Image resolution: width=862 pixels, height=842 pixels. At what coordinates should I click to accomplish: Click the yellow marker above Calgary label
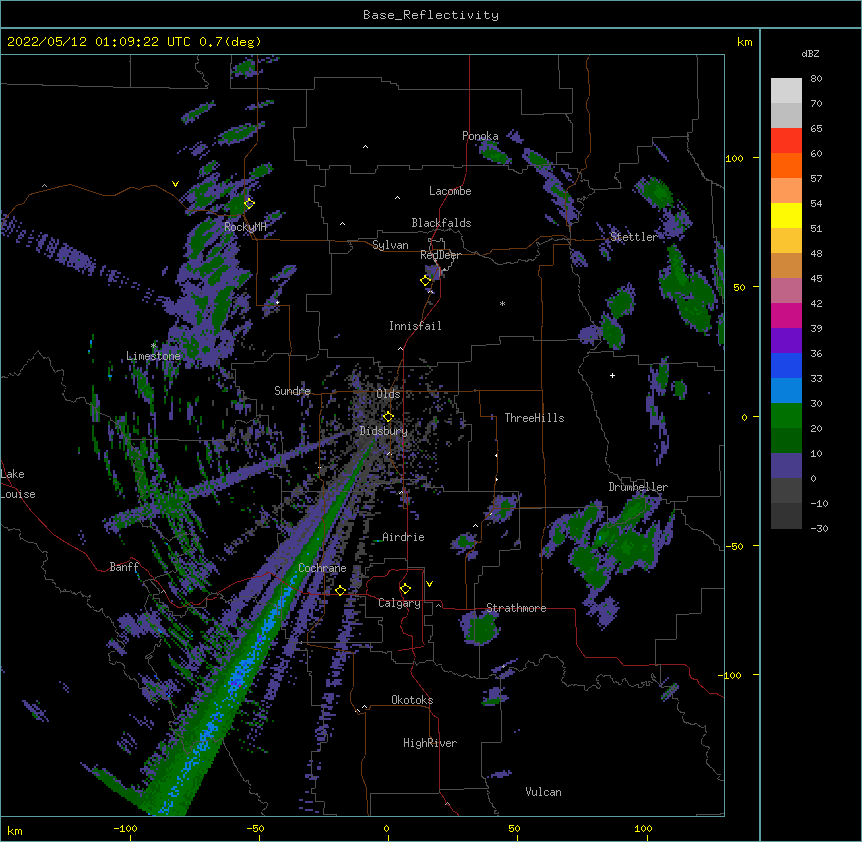(405, 589)
